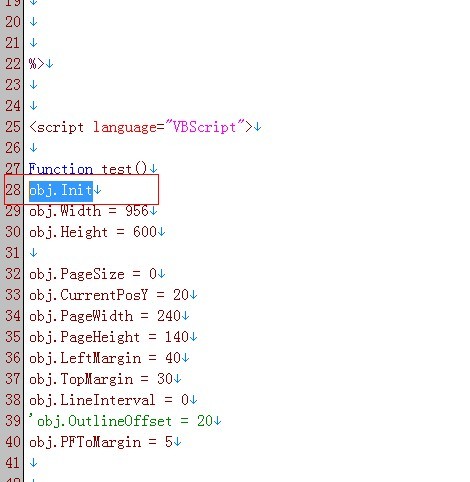This screenshot has height=482, width=470.
Task: Click the 'obj.LeftMargin = 40' line
Action: click(105, 358)
